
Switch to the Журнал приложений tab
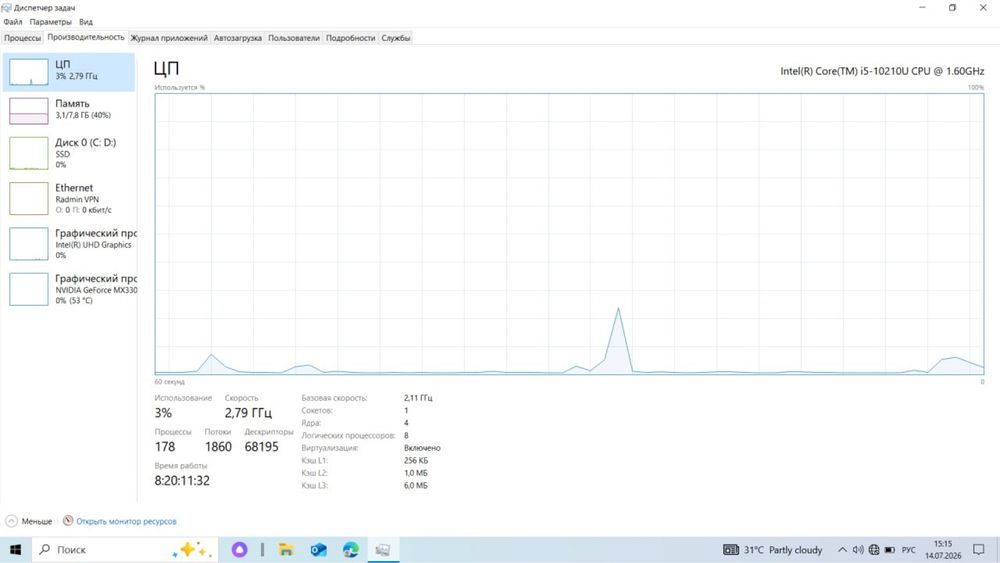click(x=169, y=38)
